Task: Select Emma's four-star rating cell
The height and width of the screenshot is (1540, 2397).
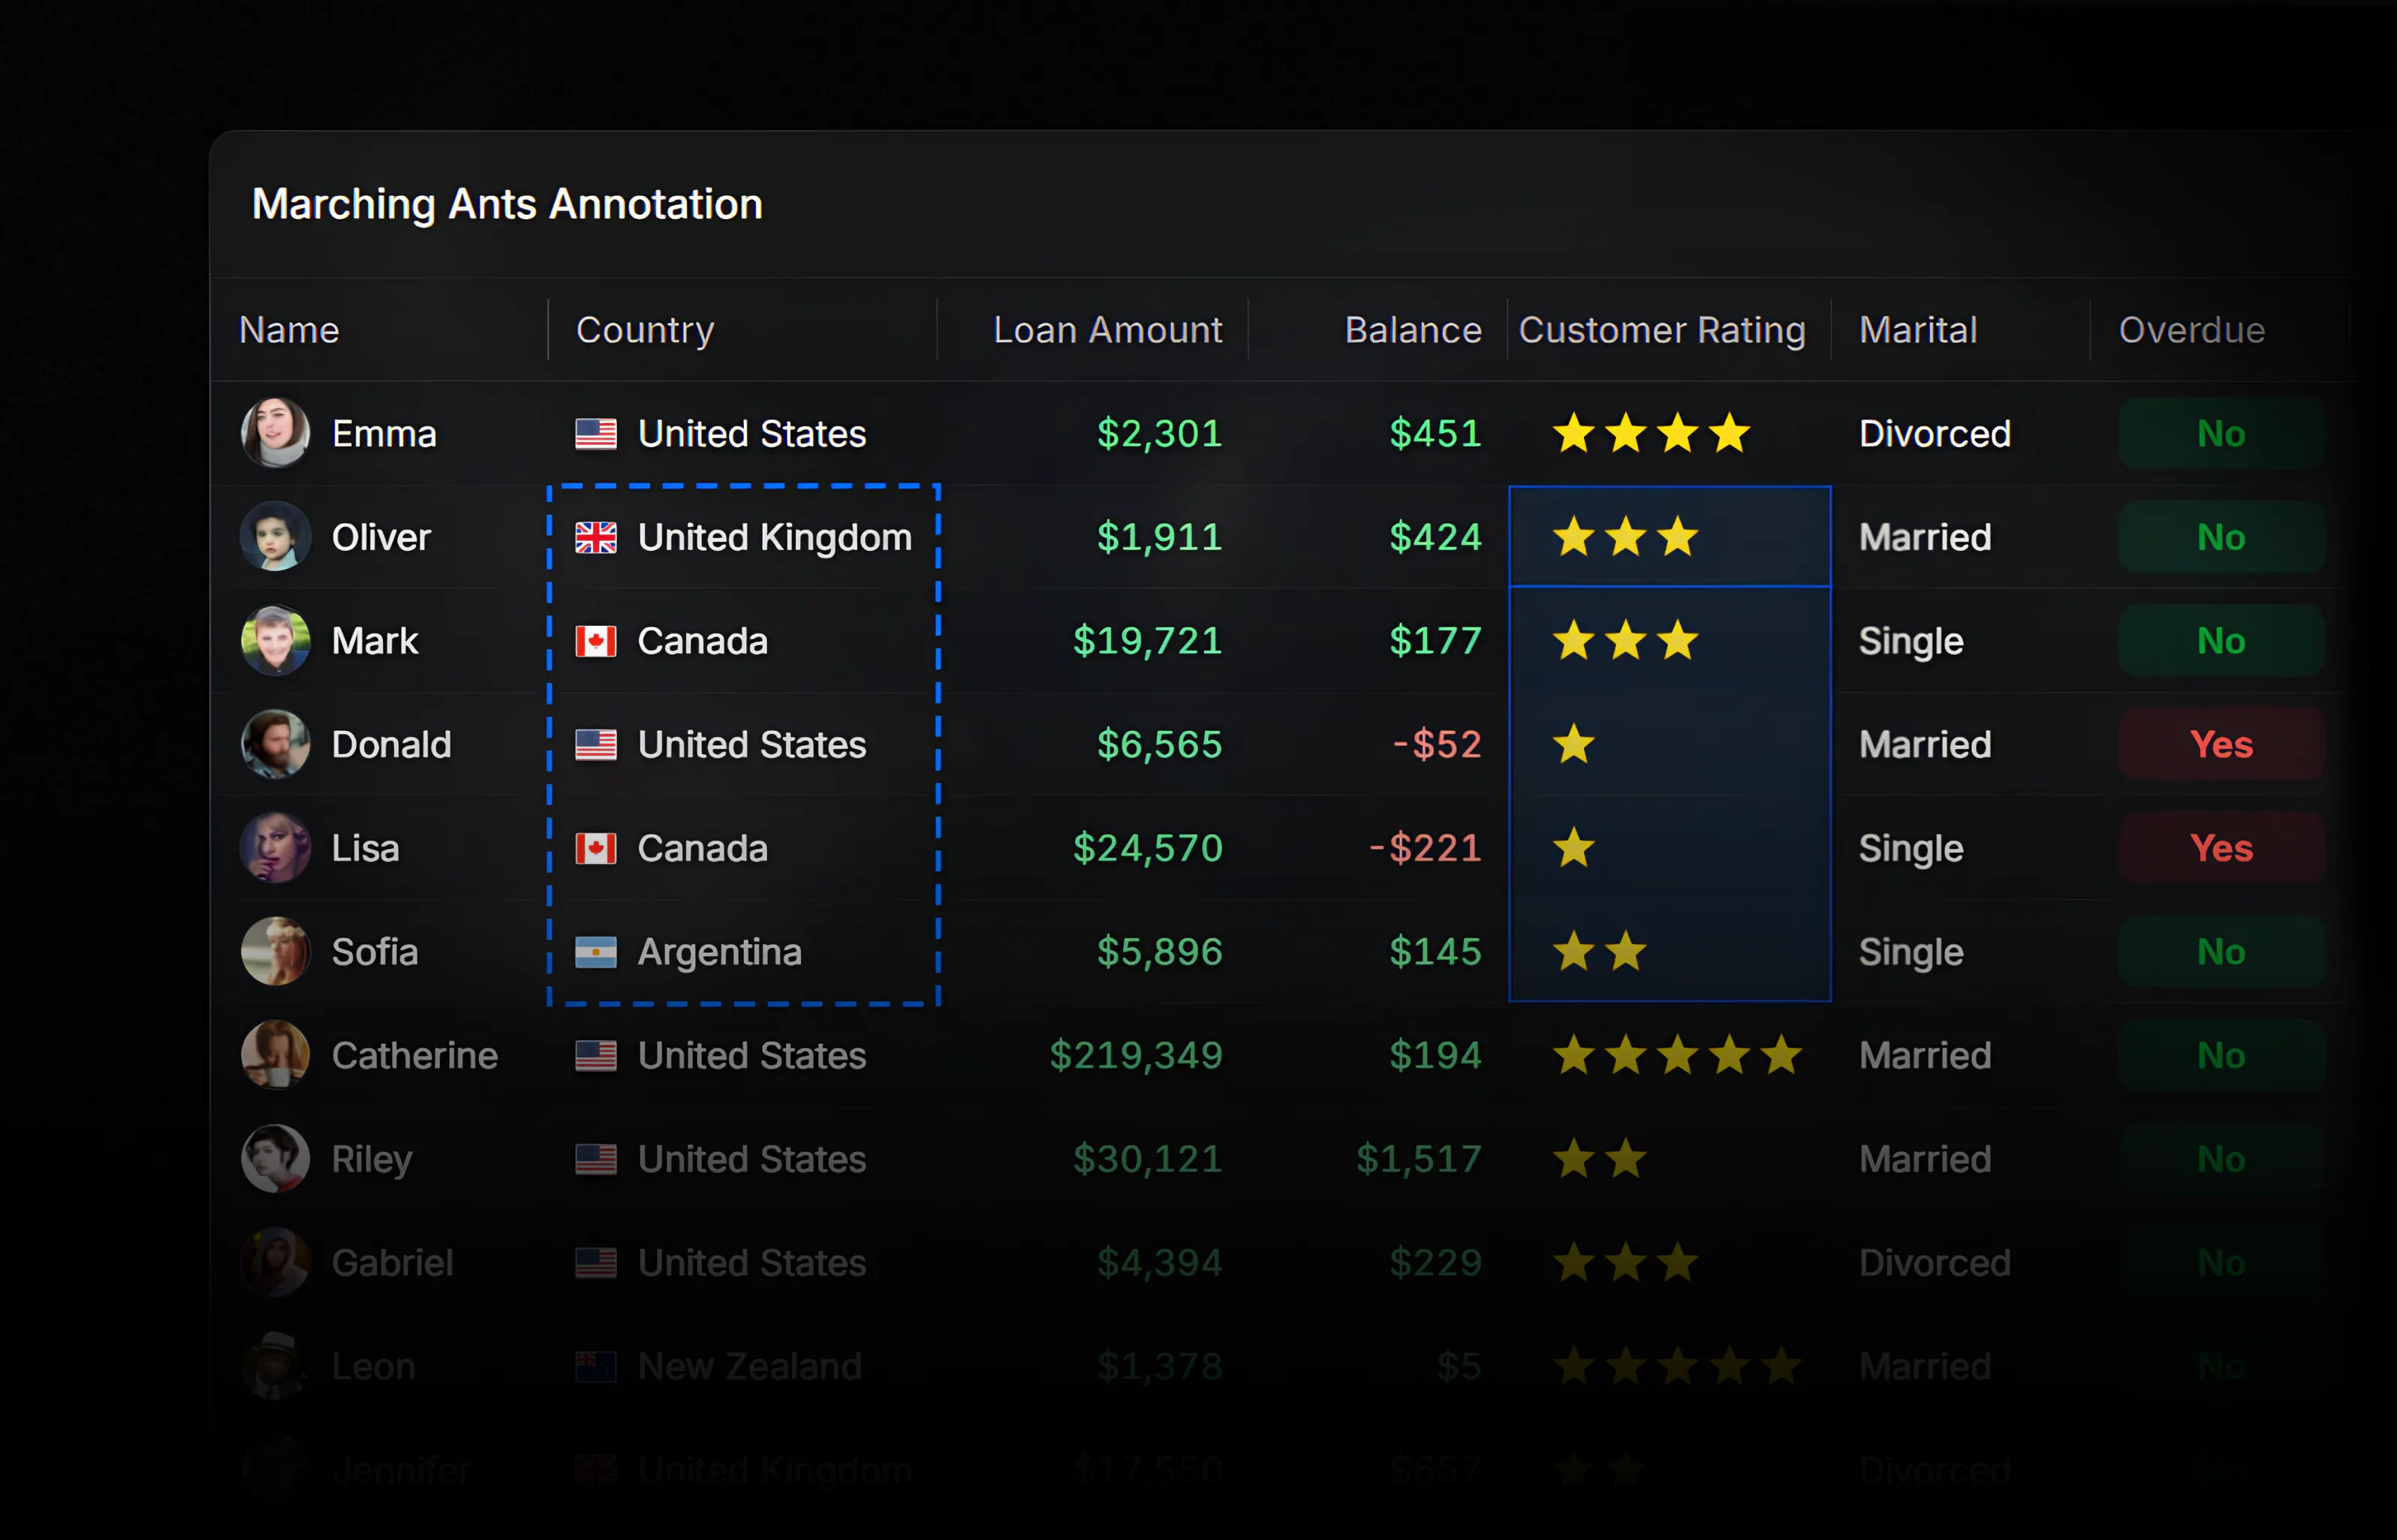Action: tap(1670, 433)
